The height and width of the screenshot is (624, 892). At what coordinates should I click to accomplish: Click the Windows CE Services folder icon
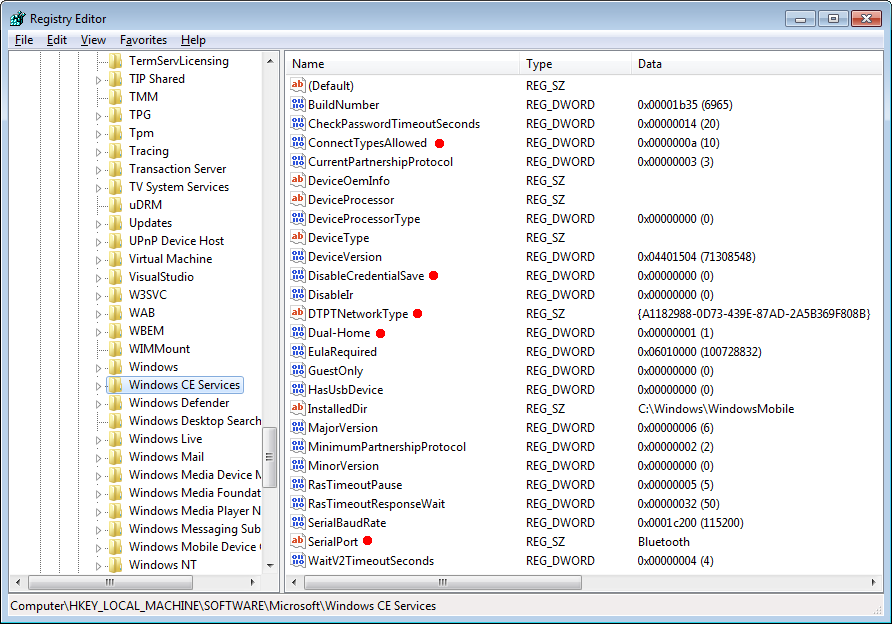coord(115,385)
